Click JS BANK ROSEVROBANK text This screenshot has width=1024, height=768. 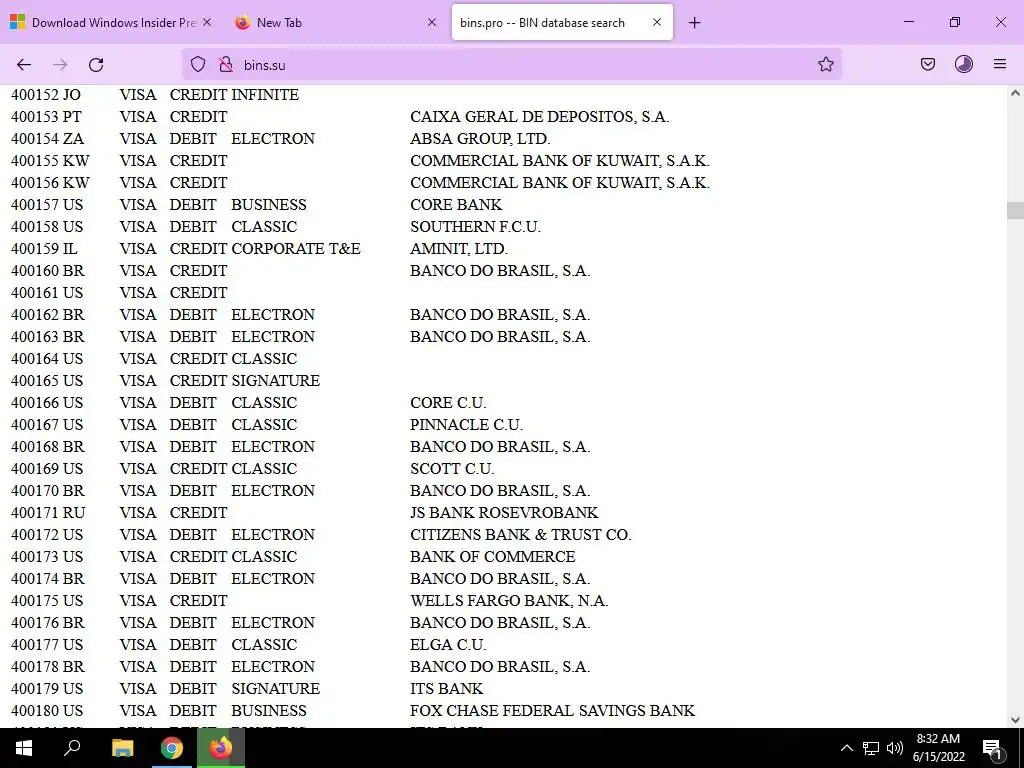(504, 513)
